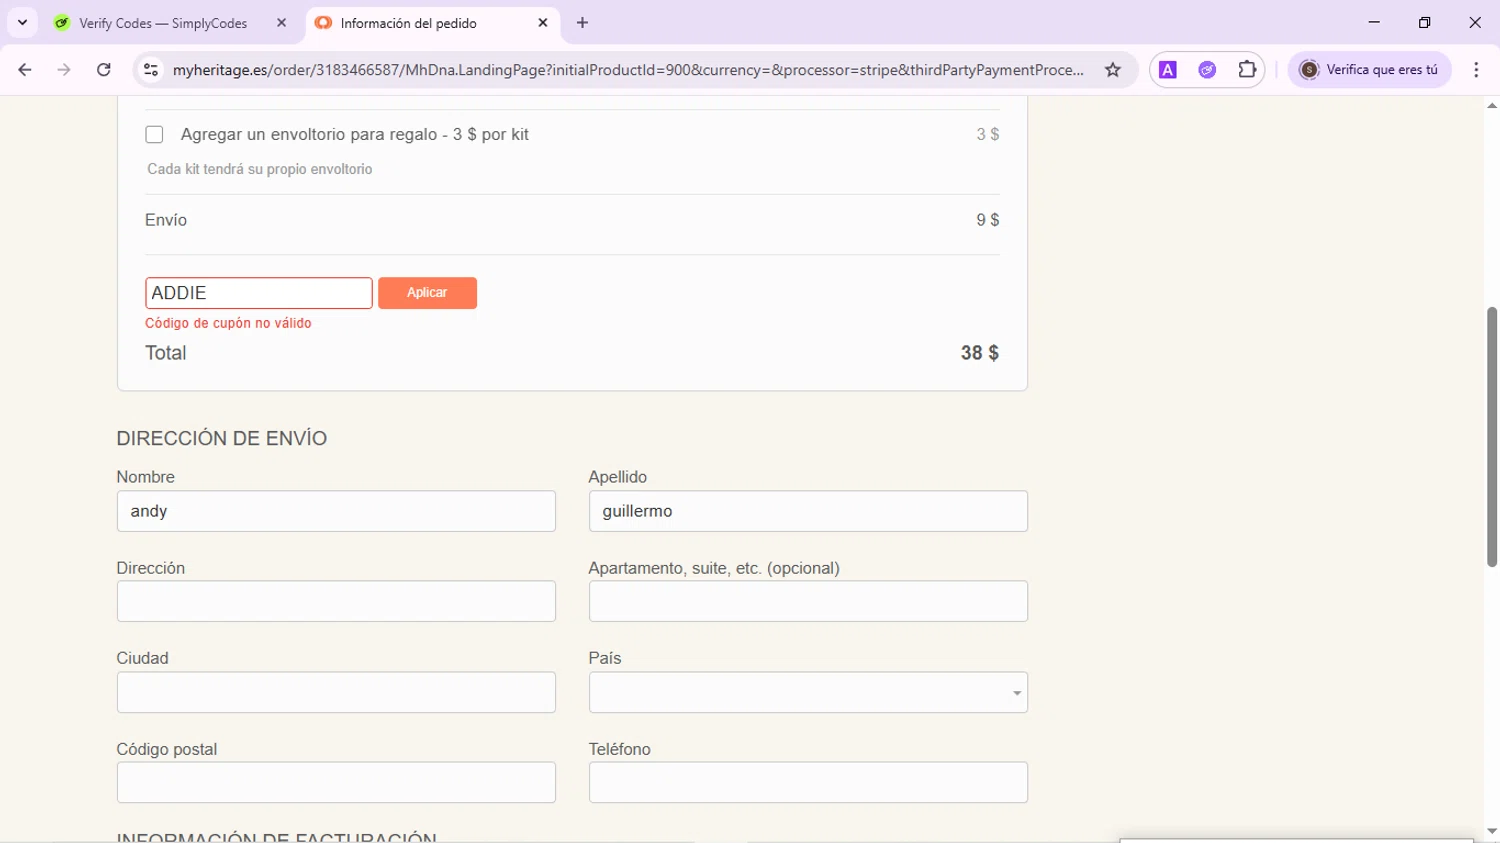The width and height of the screenshot is (1500, 843).
Task: Open the País dropdown
Action: point(808,692)
